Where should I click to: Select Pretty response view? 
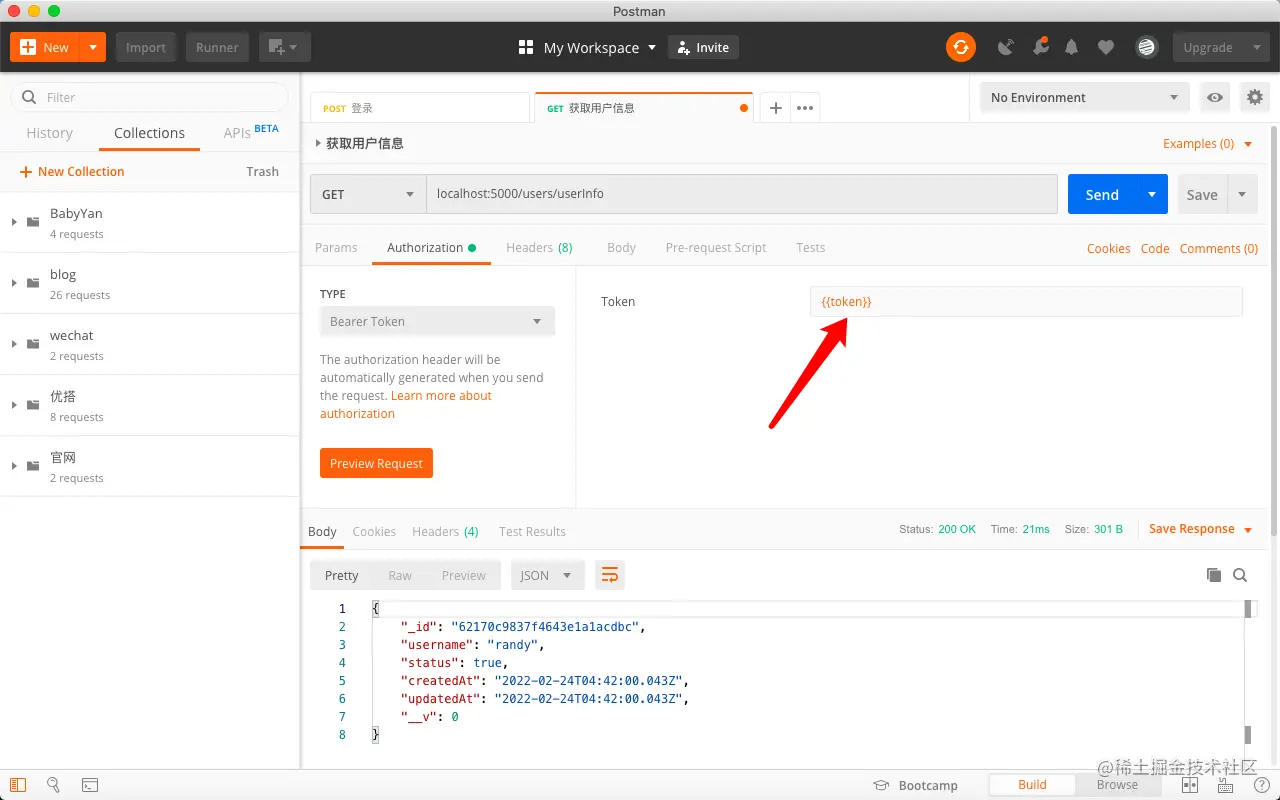pos(341,575)
